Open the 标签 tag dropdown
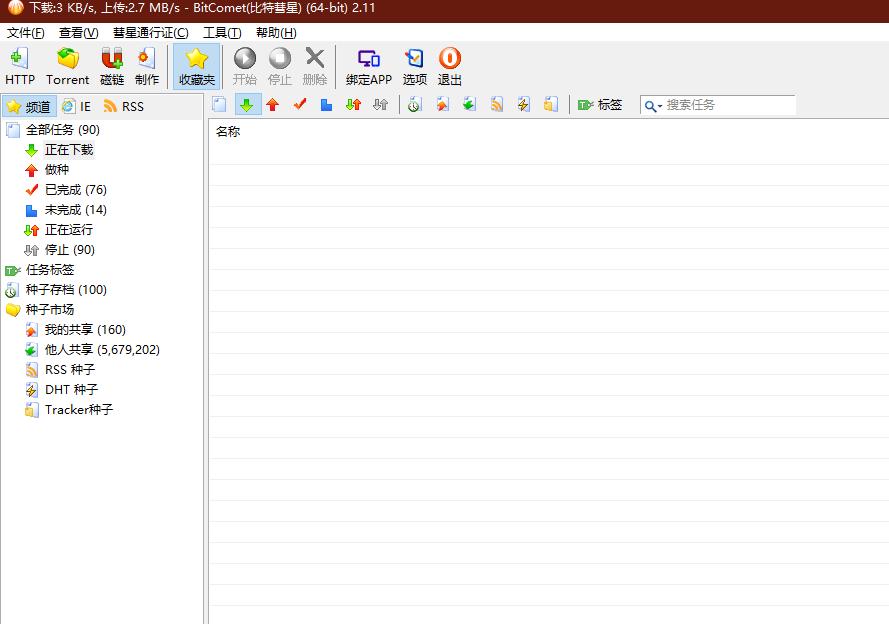The width and height of the screenshot is (889, 624). point(600,105)
